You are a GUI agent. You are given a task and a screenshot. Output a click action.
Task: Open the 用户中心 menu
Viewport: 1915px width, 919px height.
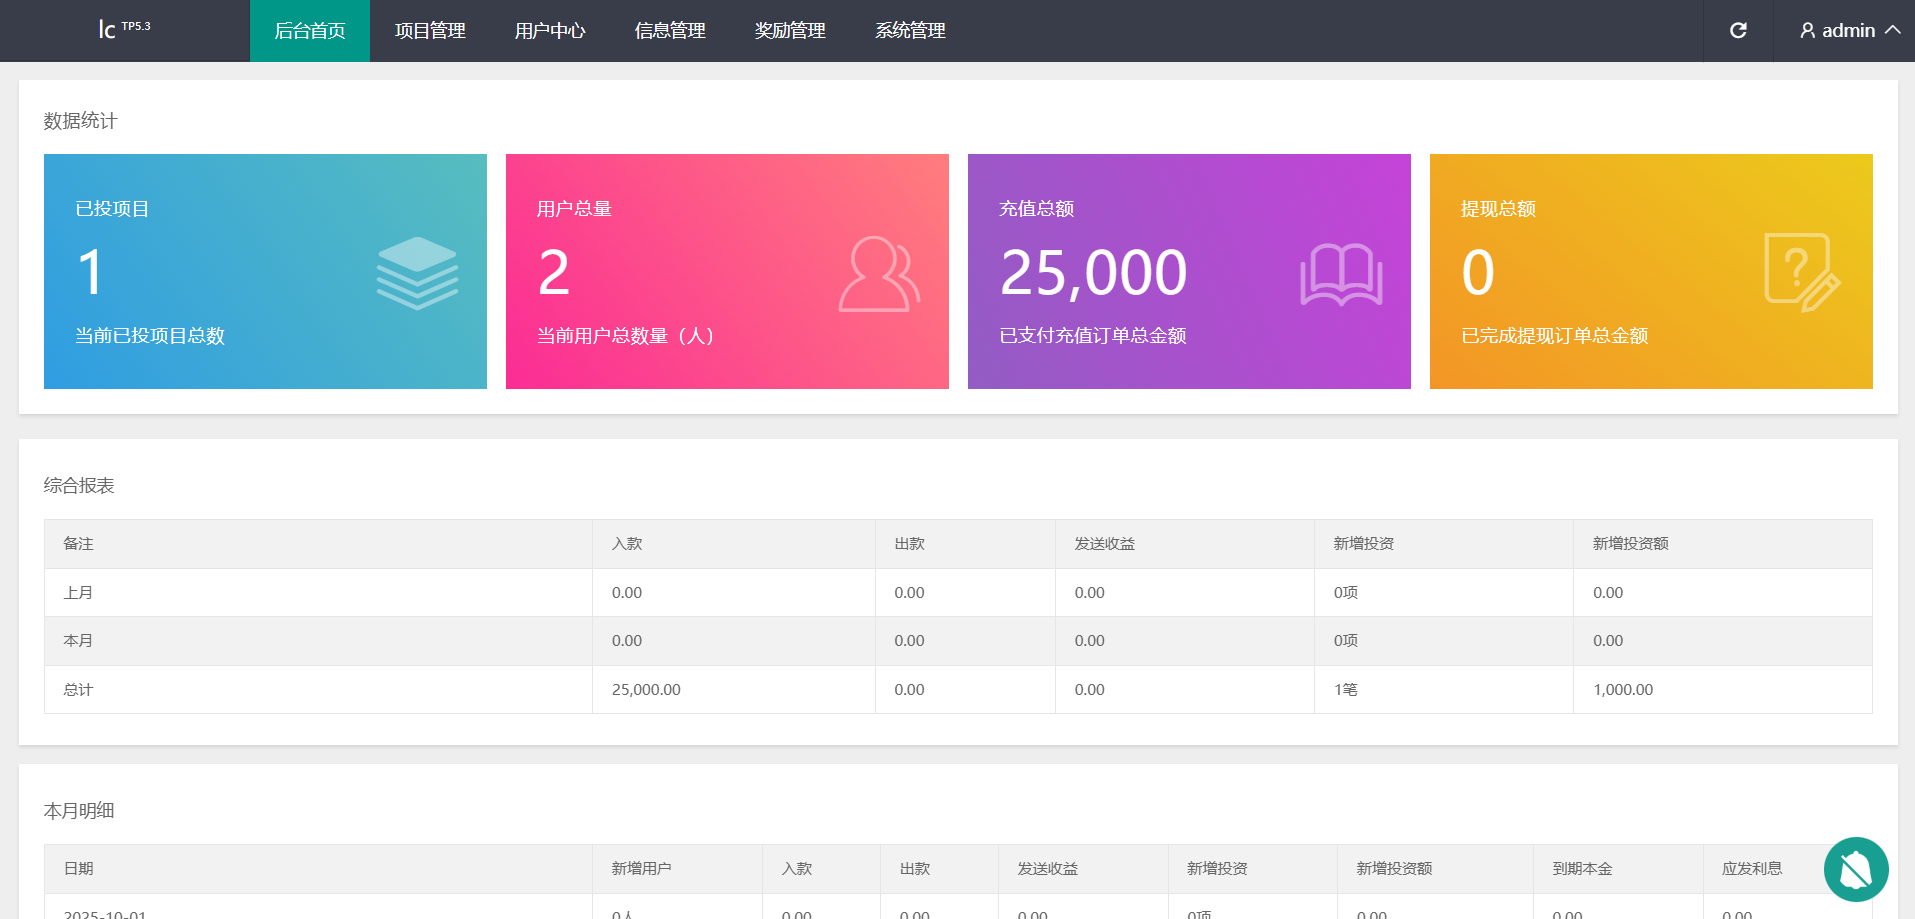pyautogui.click(x=550, y=31)
